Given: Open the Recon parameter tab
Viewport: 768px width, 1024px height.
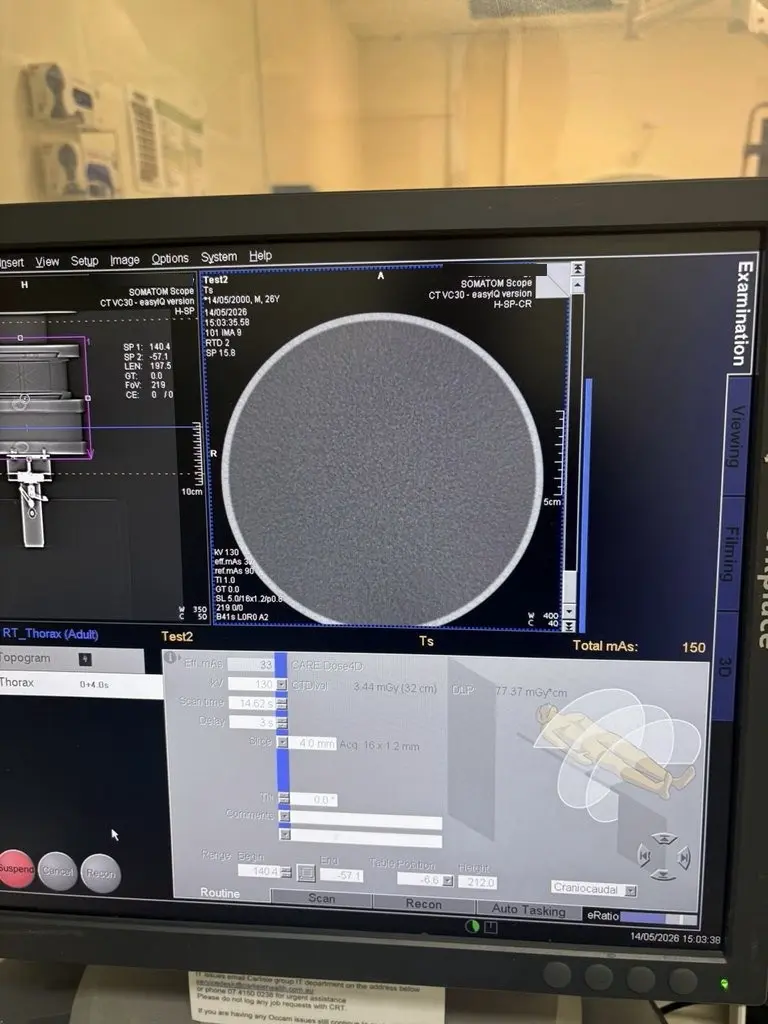Looking at the screenshot, I should 423,904.
